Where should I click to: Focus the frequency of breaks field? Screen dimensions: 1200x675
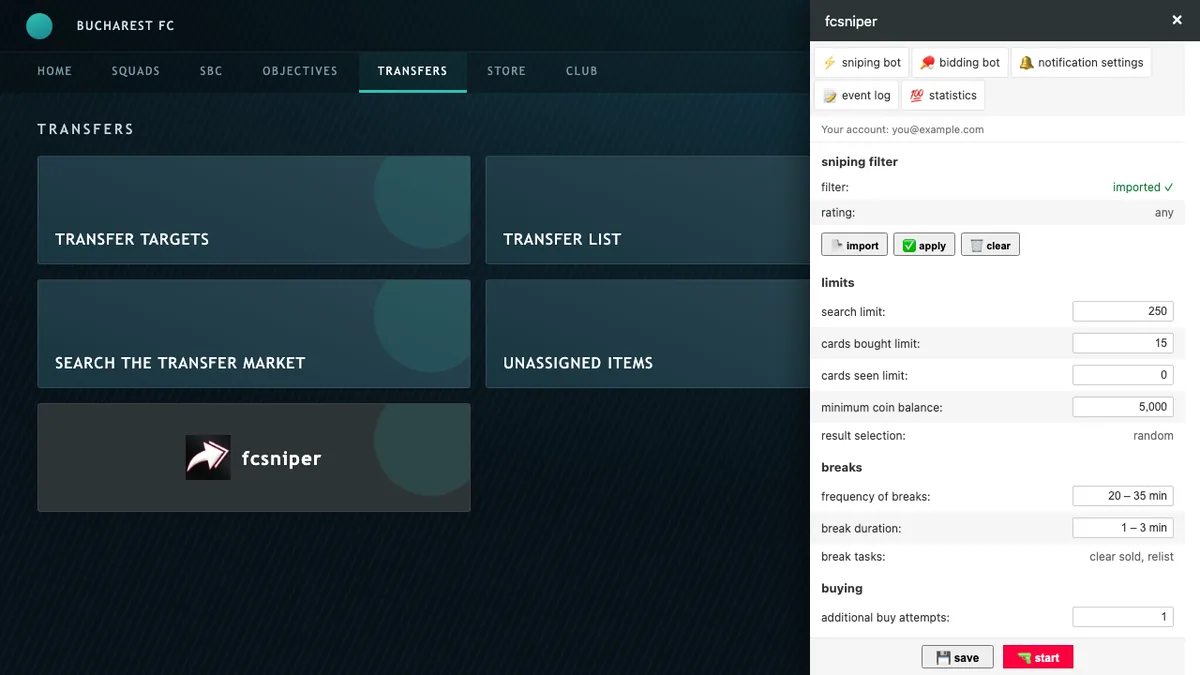(1123, 496)
